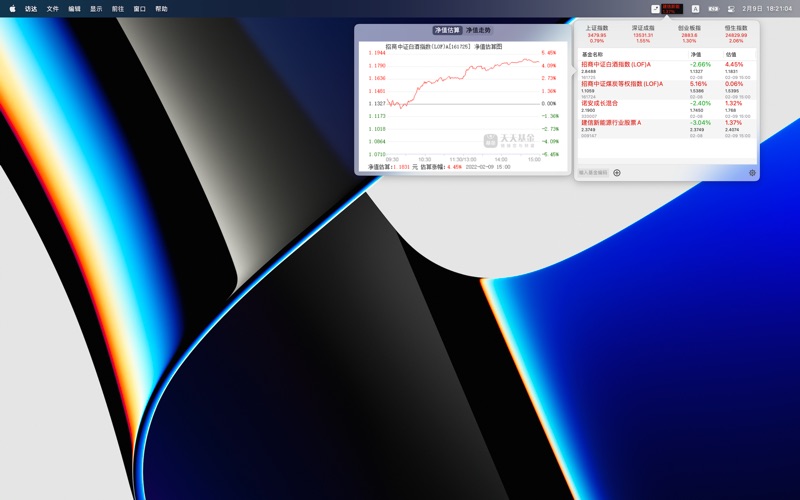Image resolution: width=800 pixels, height=500 pixels.
Task: Open the 前往 menu
Action: click(x=118, y=9)
